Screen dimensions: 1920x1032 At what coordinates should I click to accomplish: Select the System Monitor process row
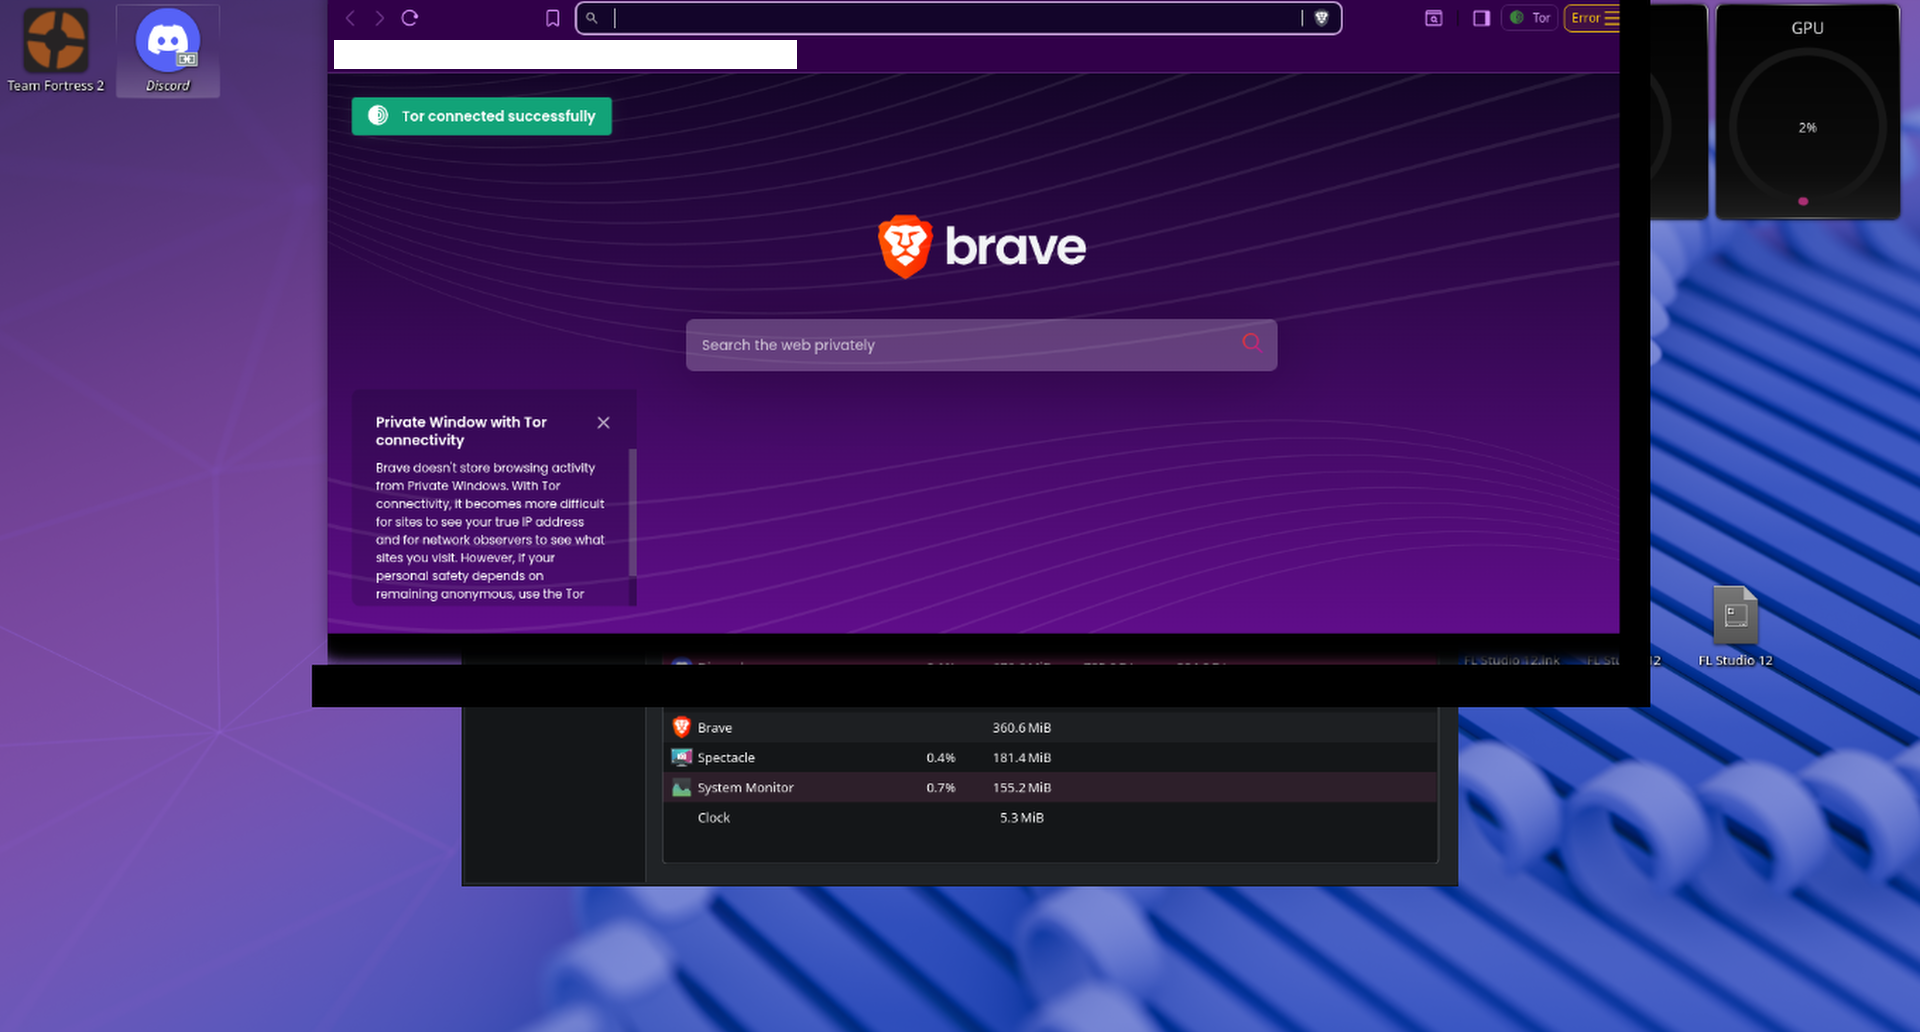pyautogui.click(x=1050, y=787)
